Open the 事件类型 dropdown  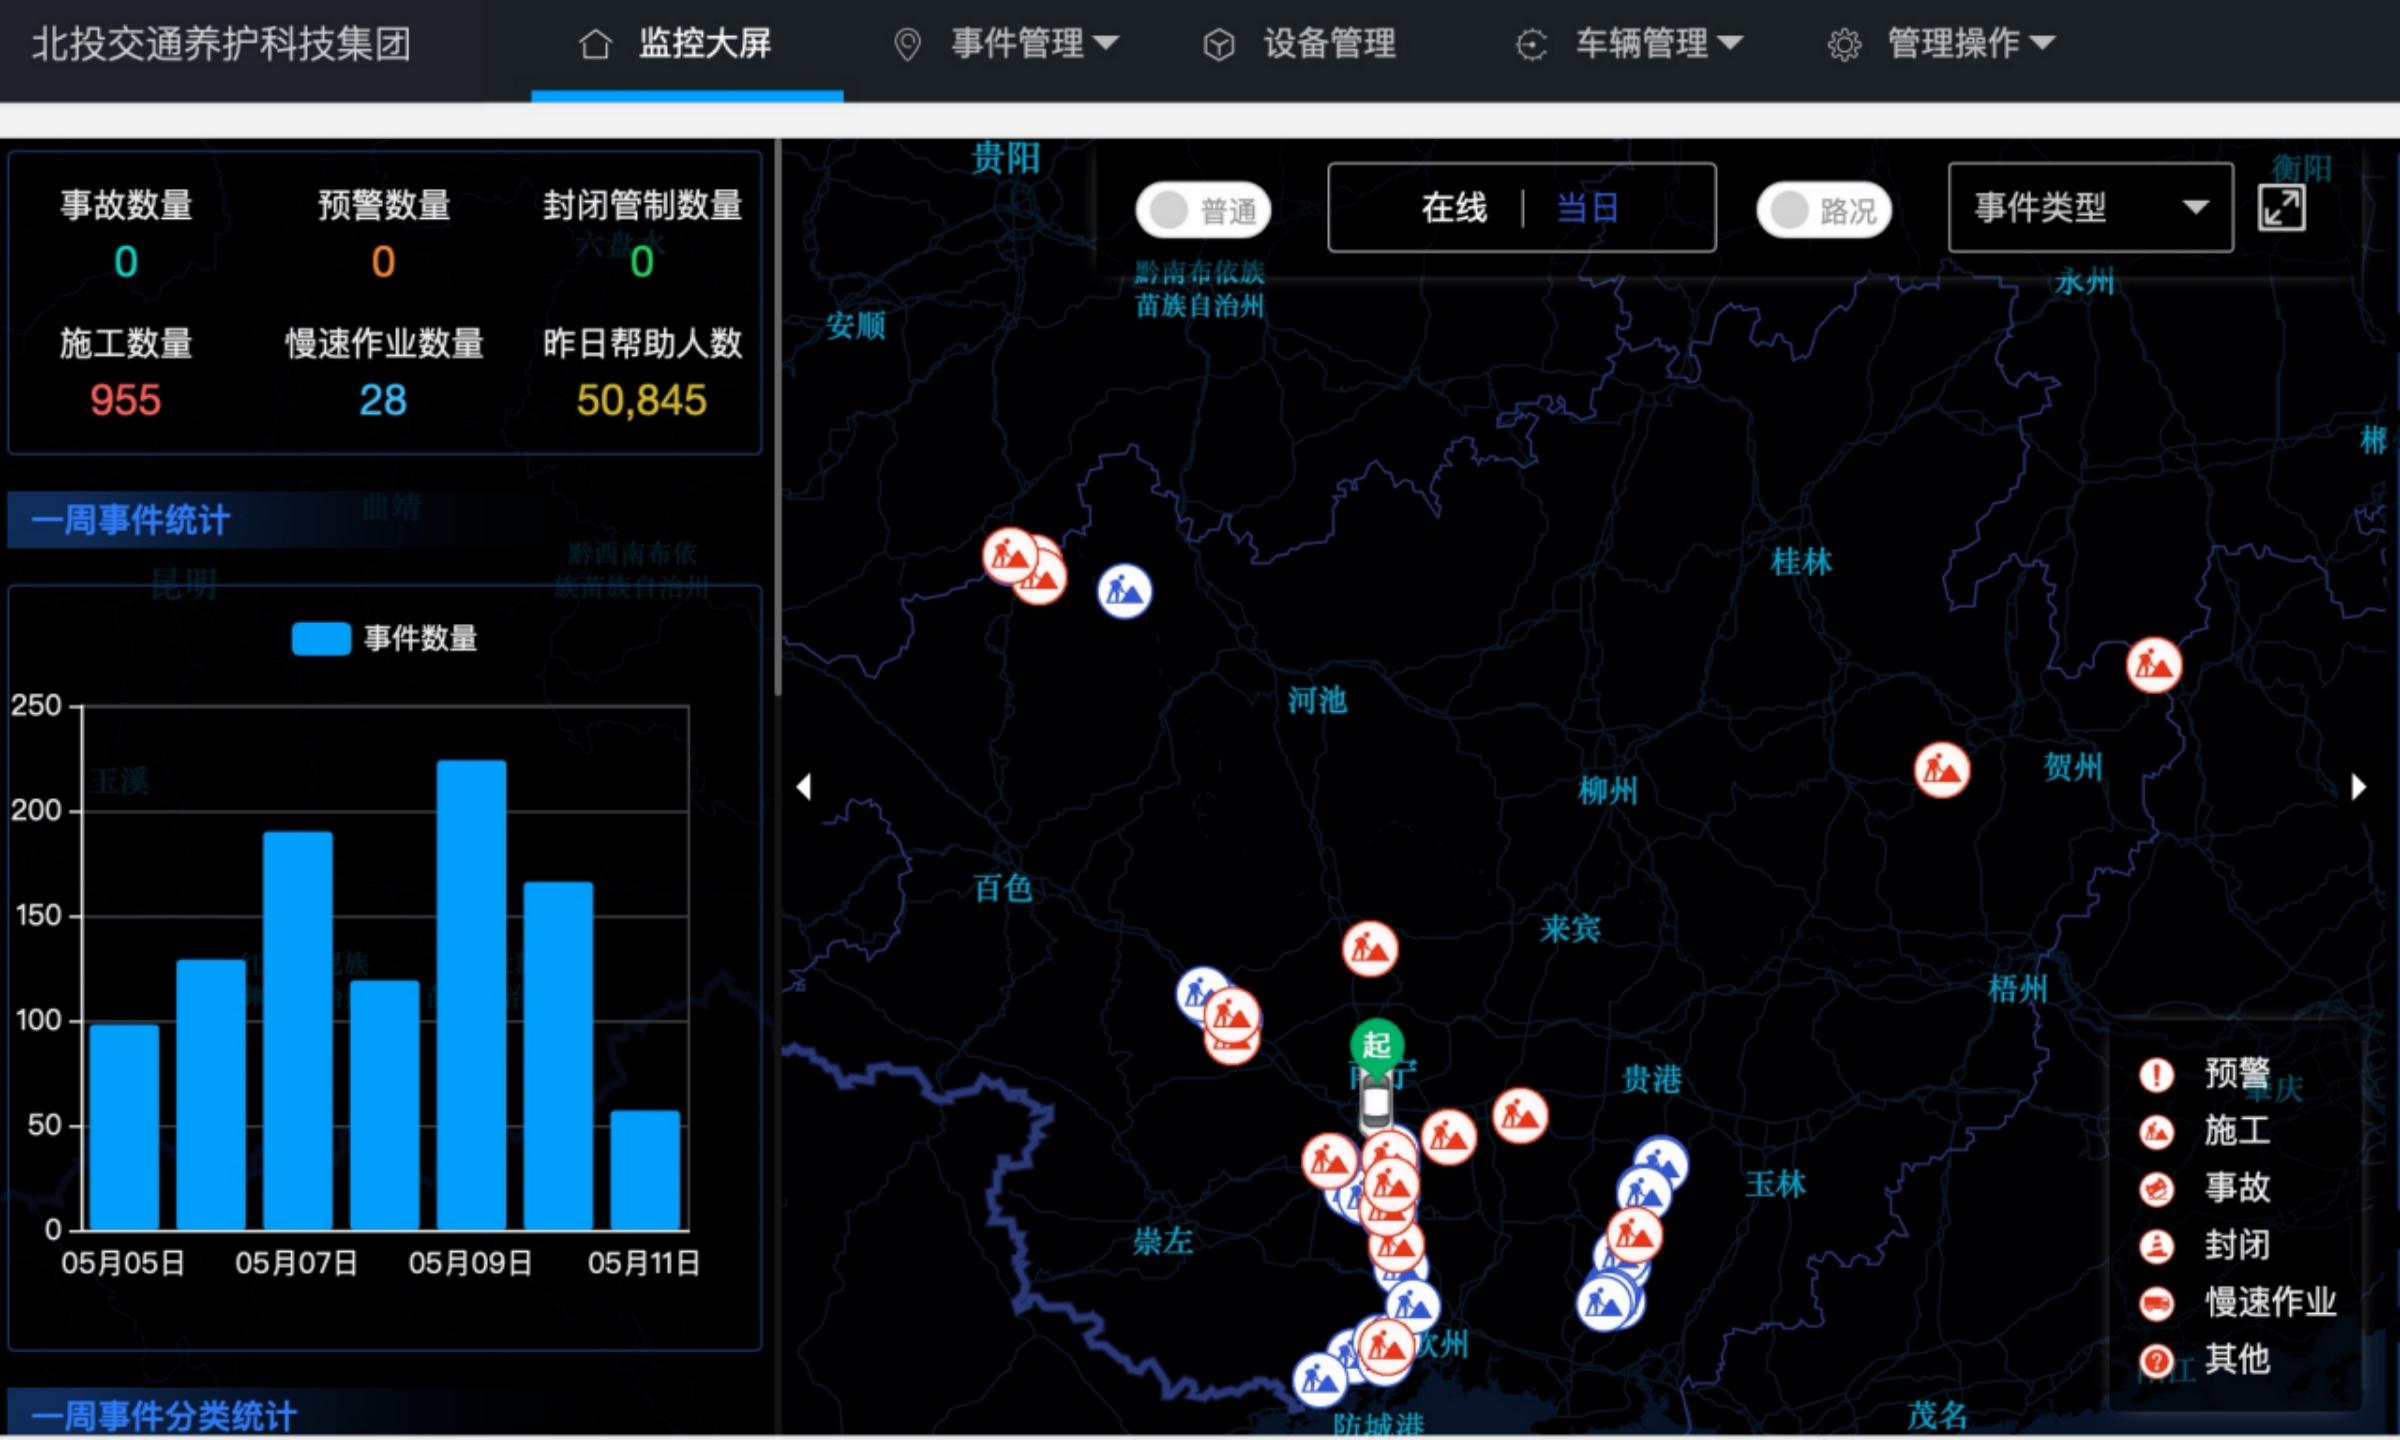(2090, 208)
